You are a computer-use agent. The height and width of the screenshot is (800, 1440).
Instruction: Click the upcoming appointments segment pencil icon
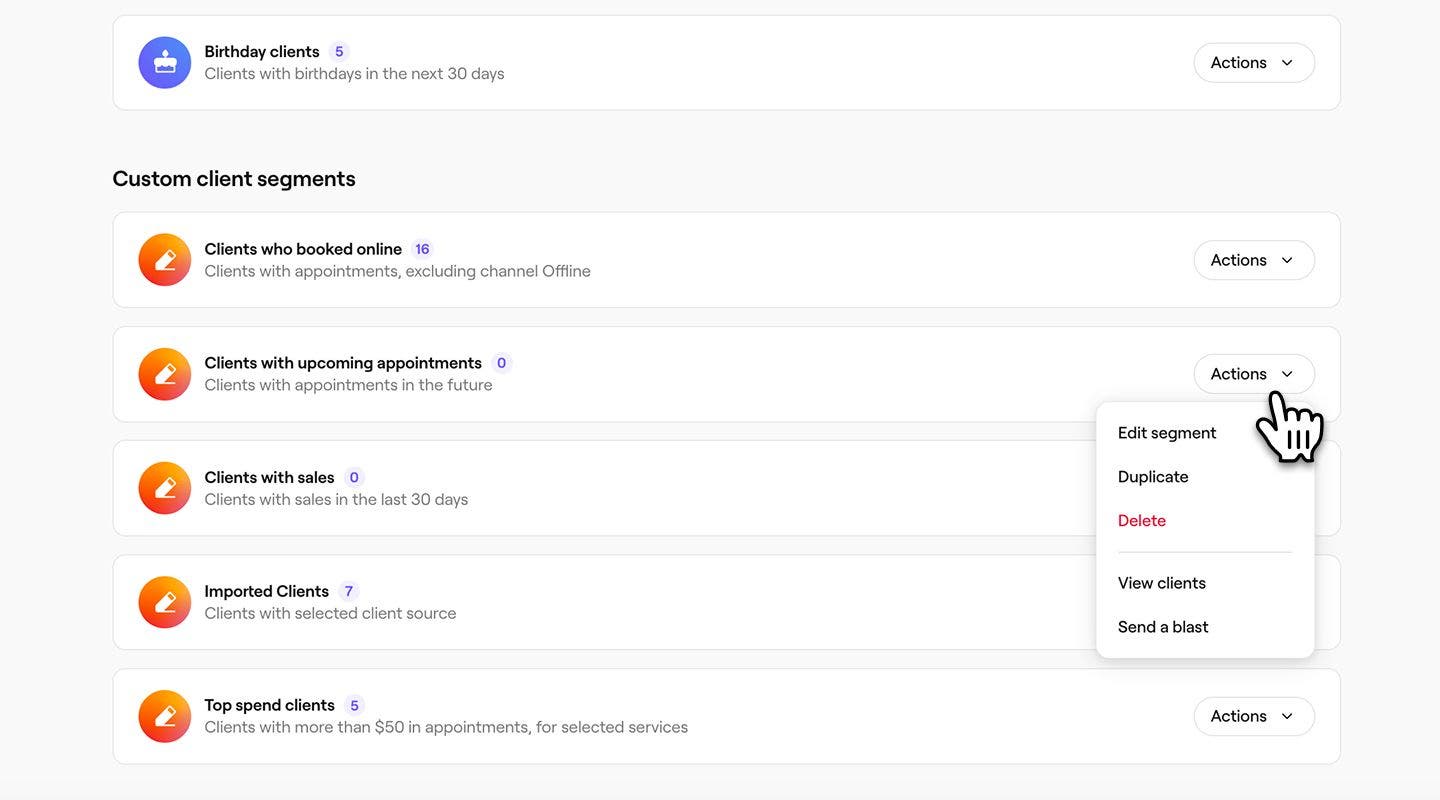coord(165,374)
